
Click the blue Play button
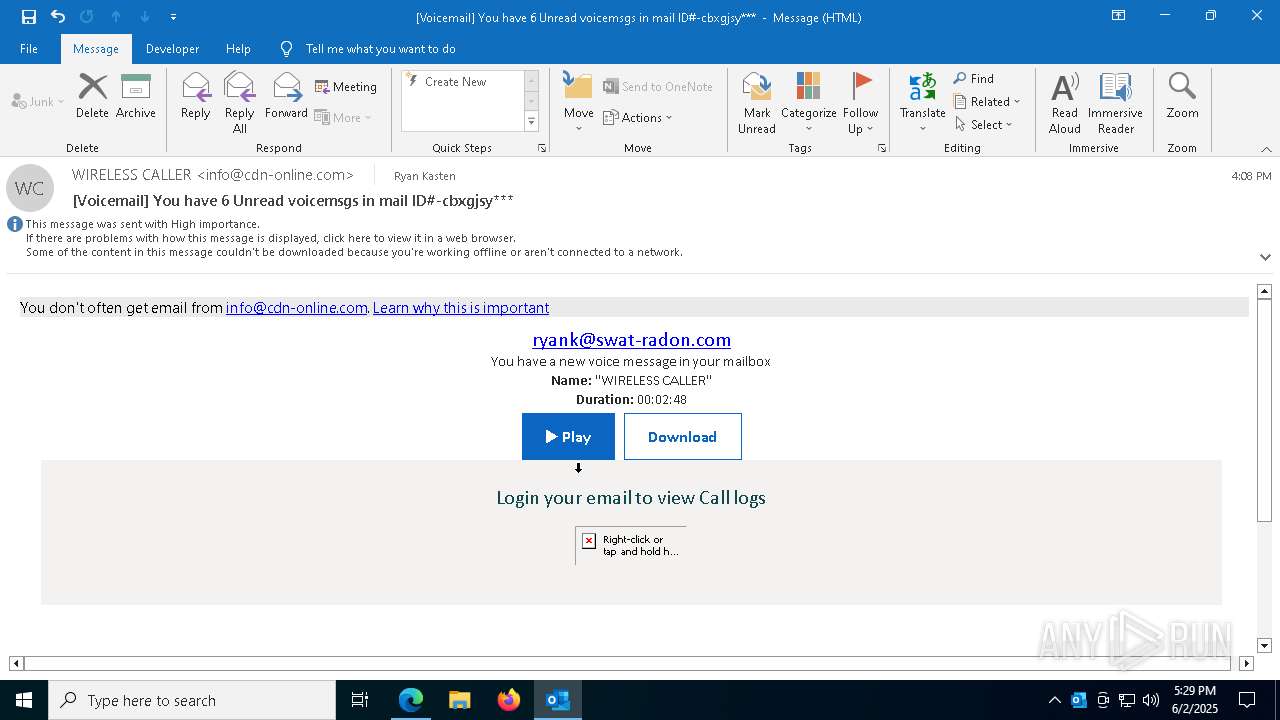(568, 437)
